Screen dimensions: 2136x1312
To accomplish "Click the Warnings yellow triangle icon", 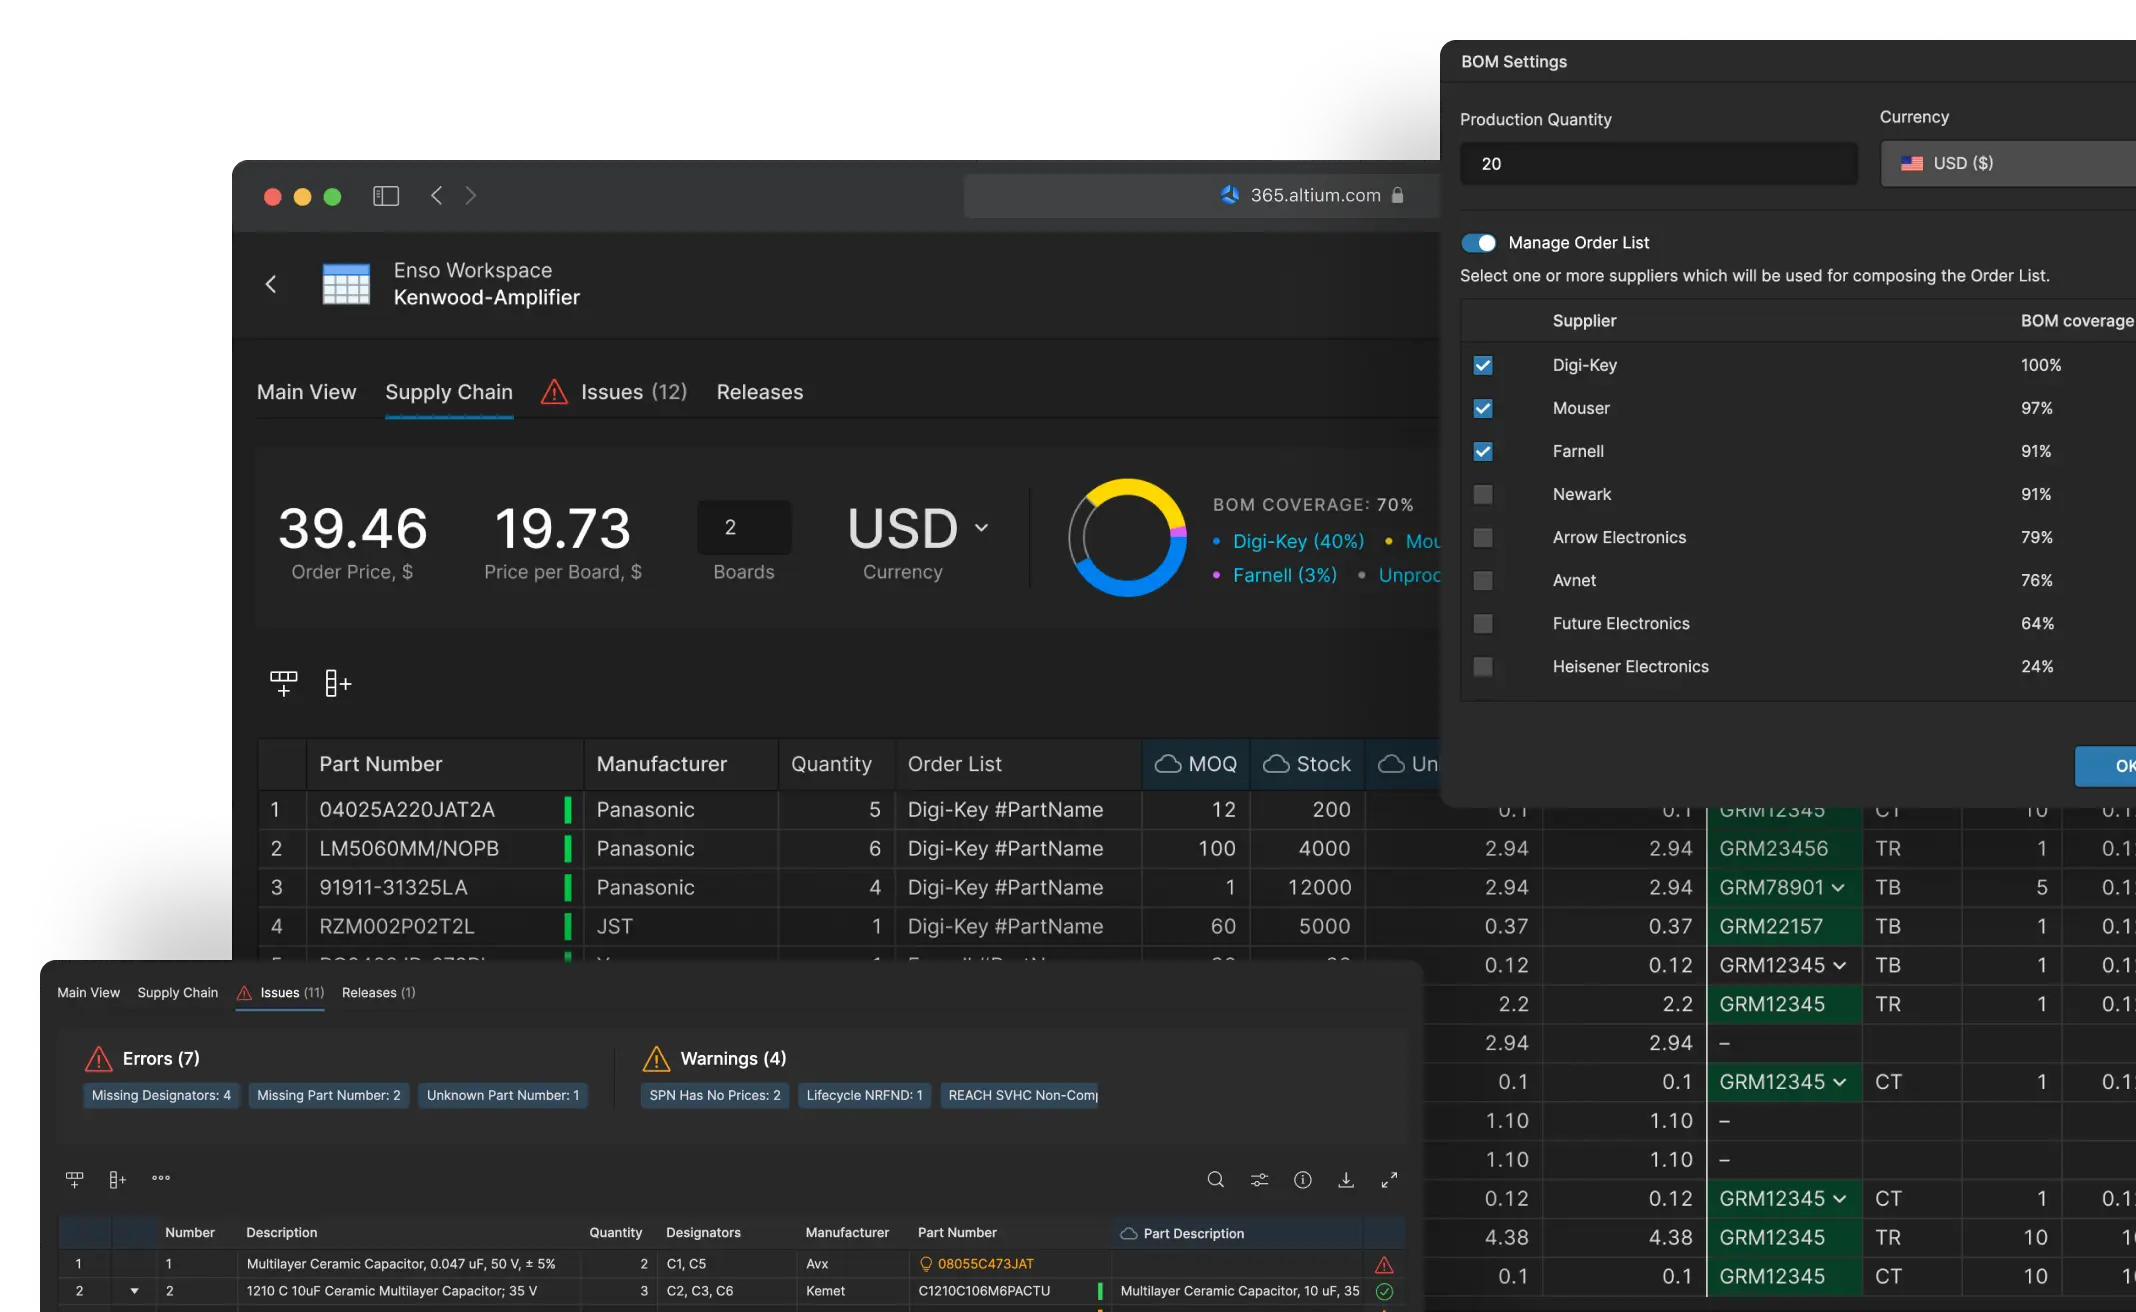I will coord(656,1058).
